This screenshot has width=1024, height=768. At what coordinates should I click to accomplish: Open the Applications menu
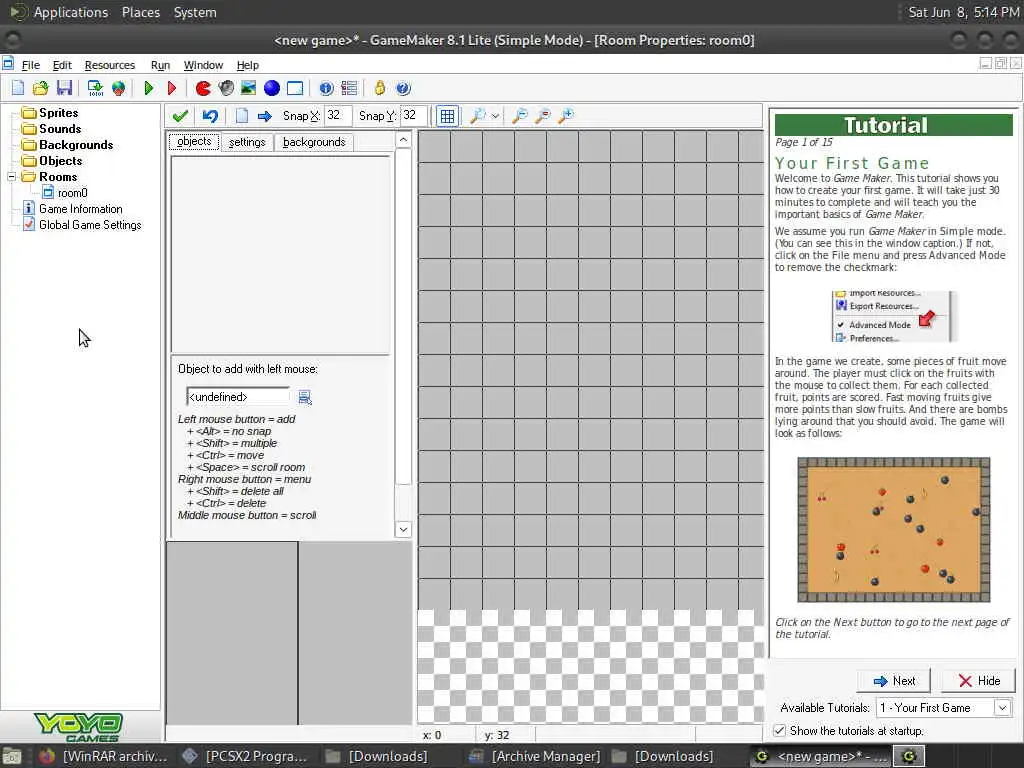coord(71,12)
